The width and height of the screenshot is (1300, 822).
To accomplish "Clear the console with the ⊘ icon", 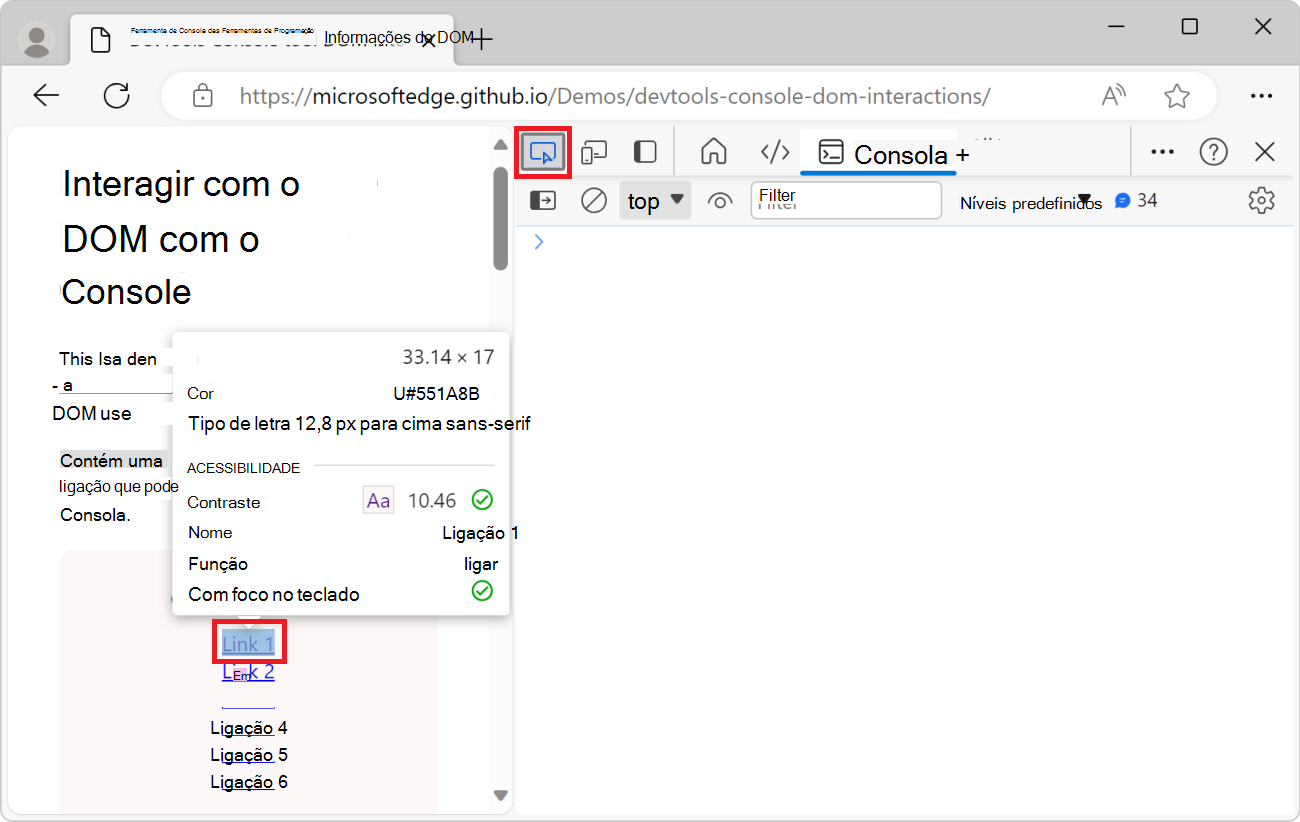I will (x=593, y=200).
